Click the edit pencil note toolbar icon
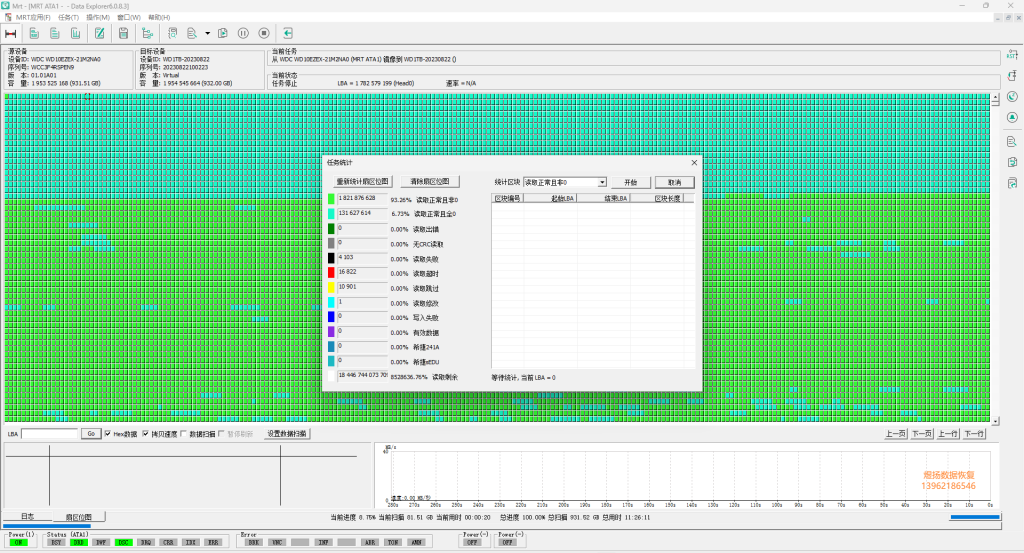The image size is (1024, 553). [x=99, y=33]
